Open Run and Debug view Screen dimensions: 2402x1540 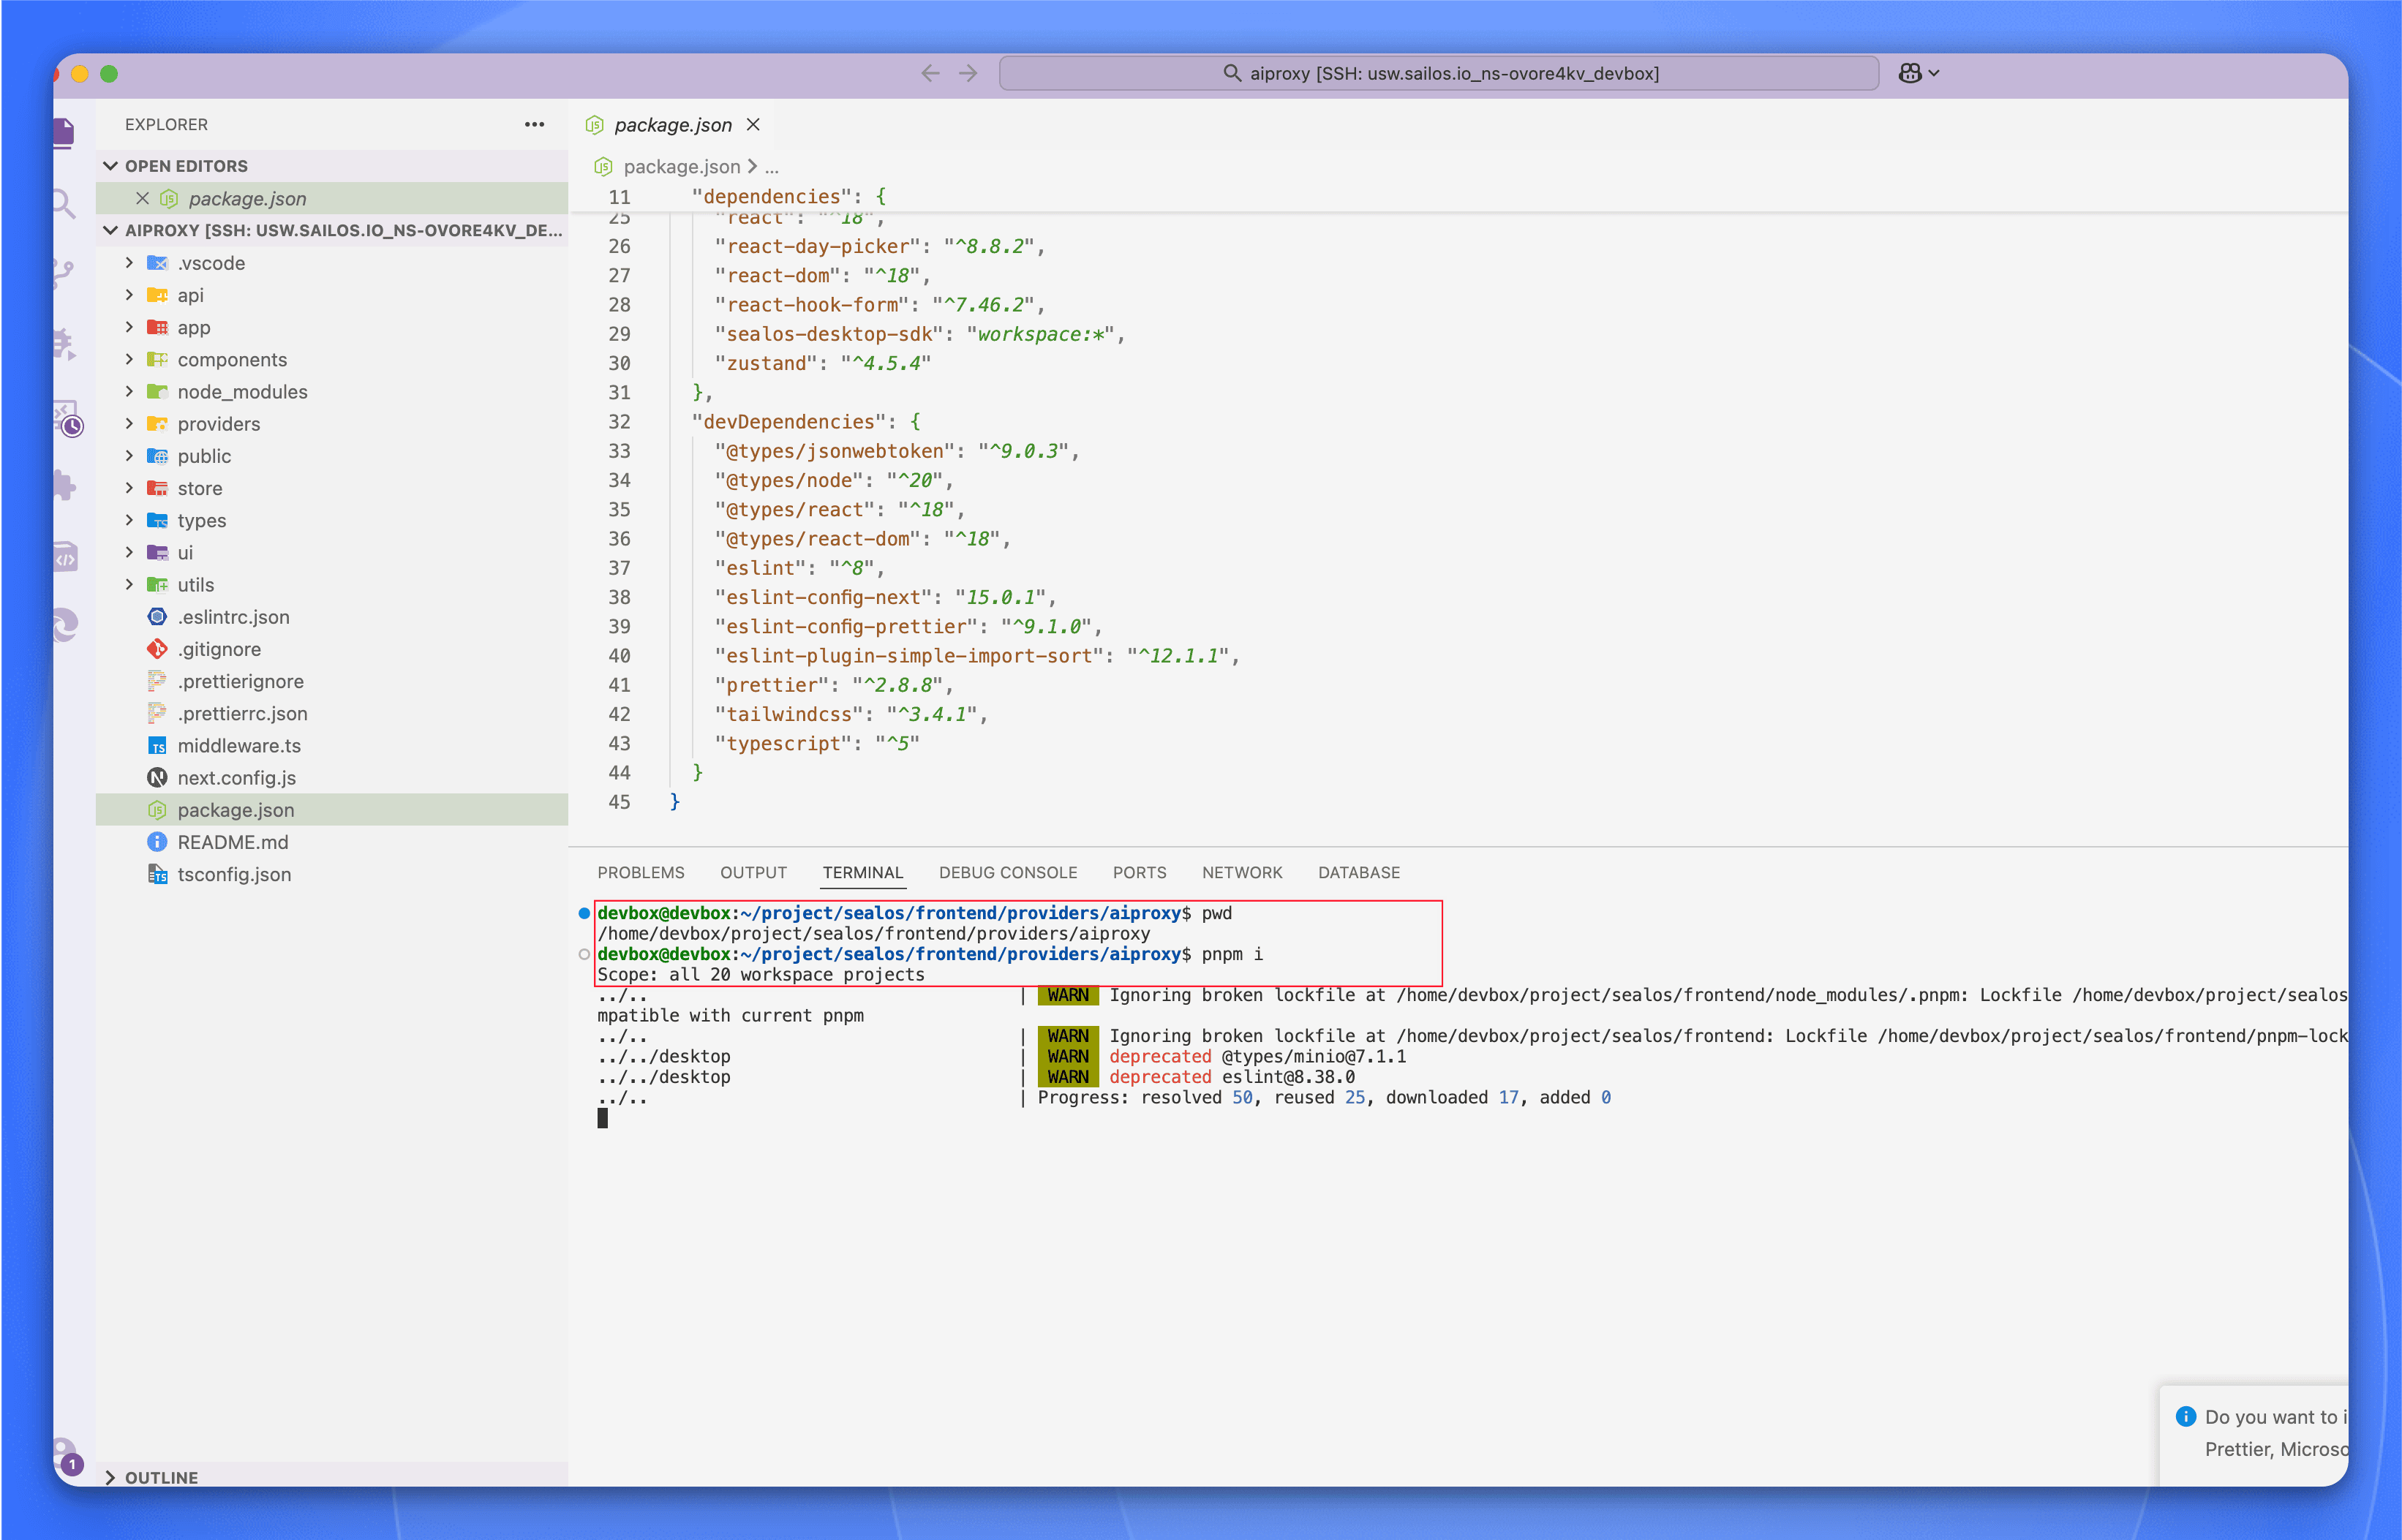(x=63, y=344)
